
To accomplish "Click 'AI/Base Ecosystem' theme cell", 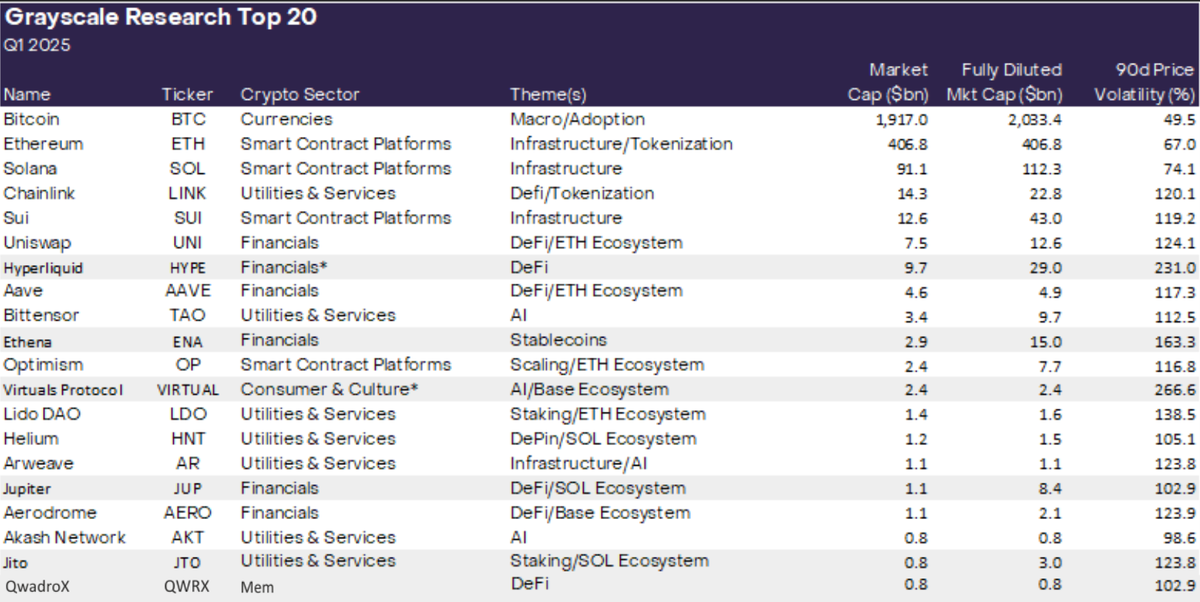I will click(589, 389).
